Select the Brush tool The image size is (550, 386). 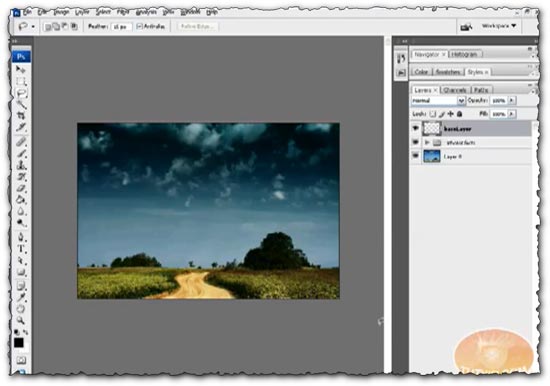coord(21,153)
